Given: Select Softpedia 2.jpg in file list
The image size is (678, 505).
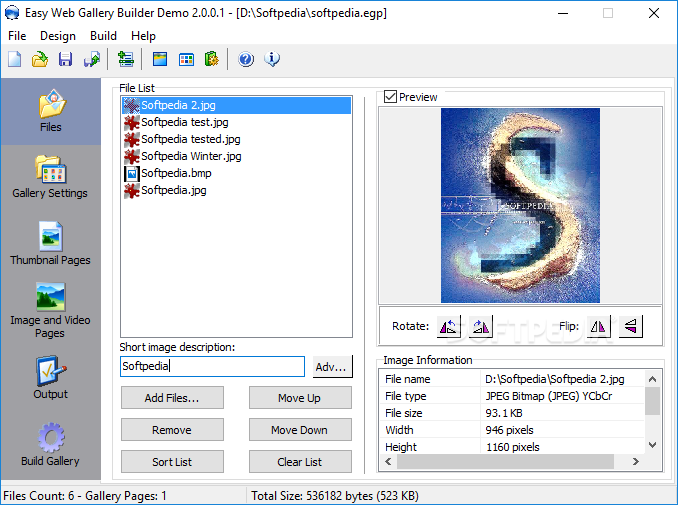Looking at the screenshot, I should coord(237,105).
